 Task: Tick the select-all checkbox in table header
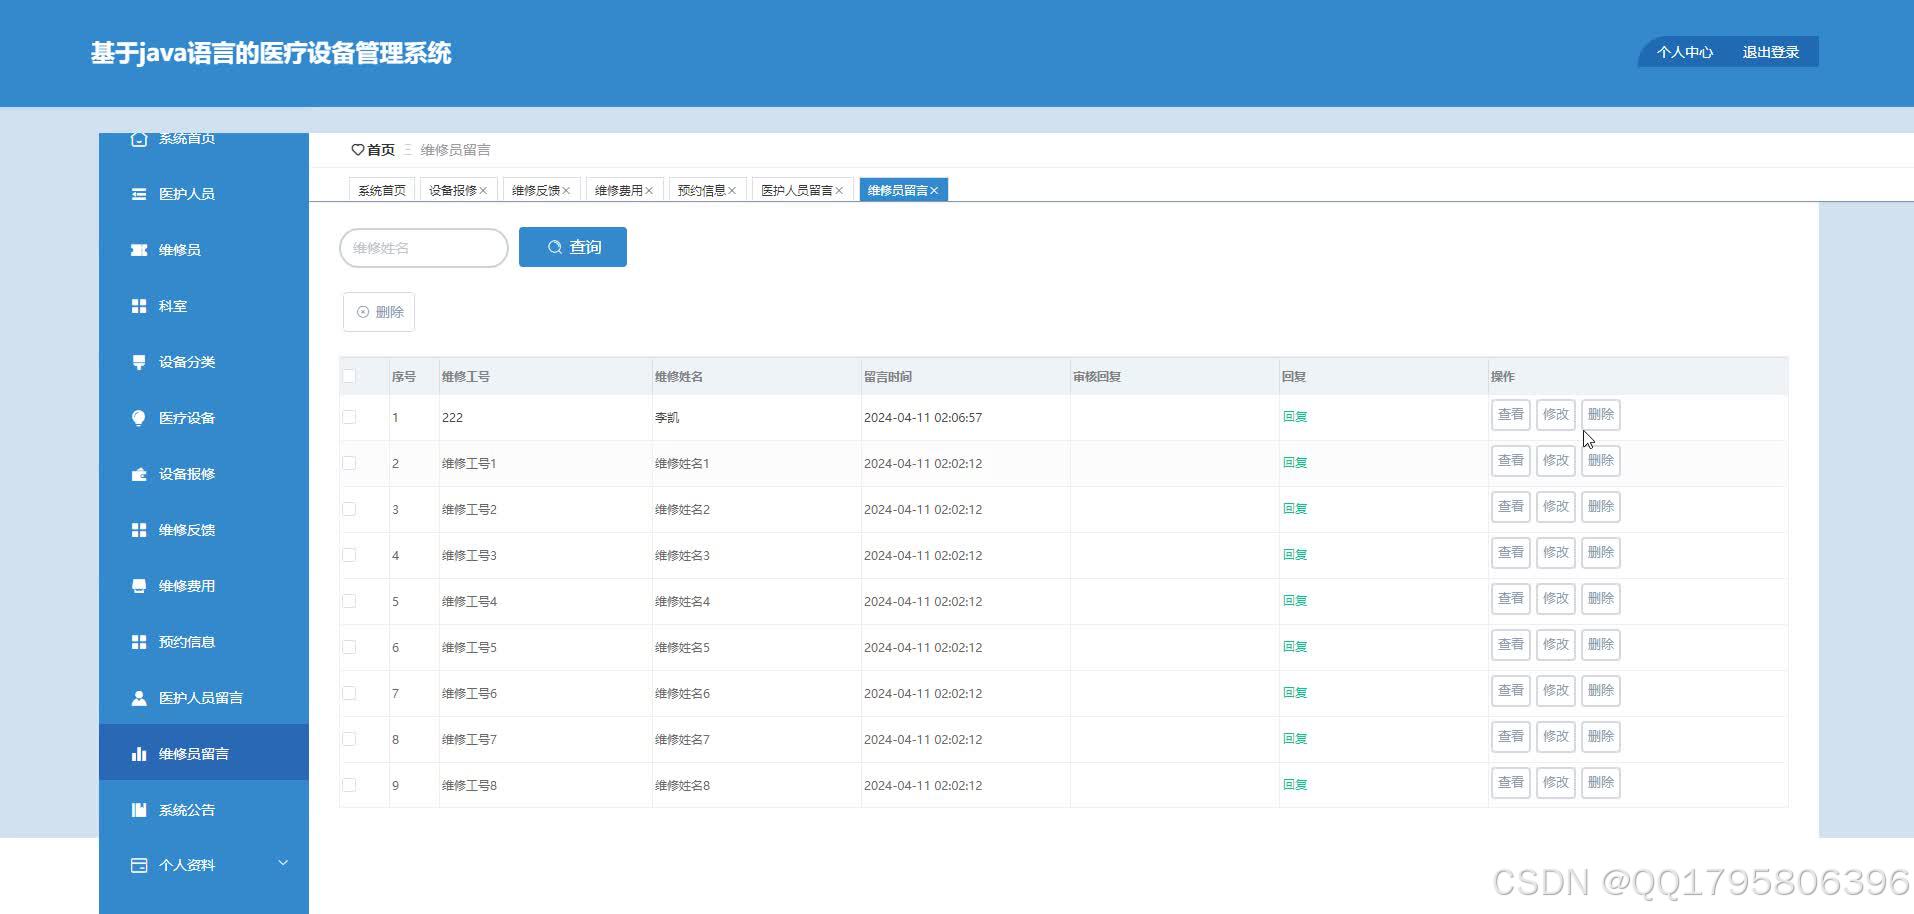349,376
